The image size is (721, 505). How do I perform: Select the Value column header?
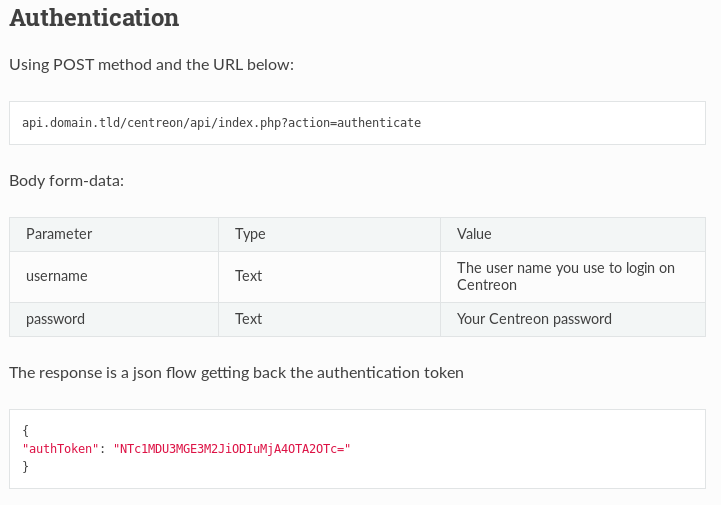[474, 234]
